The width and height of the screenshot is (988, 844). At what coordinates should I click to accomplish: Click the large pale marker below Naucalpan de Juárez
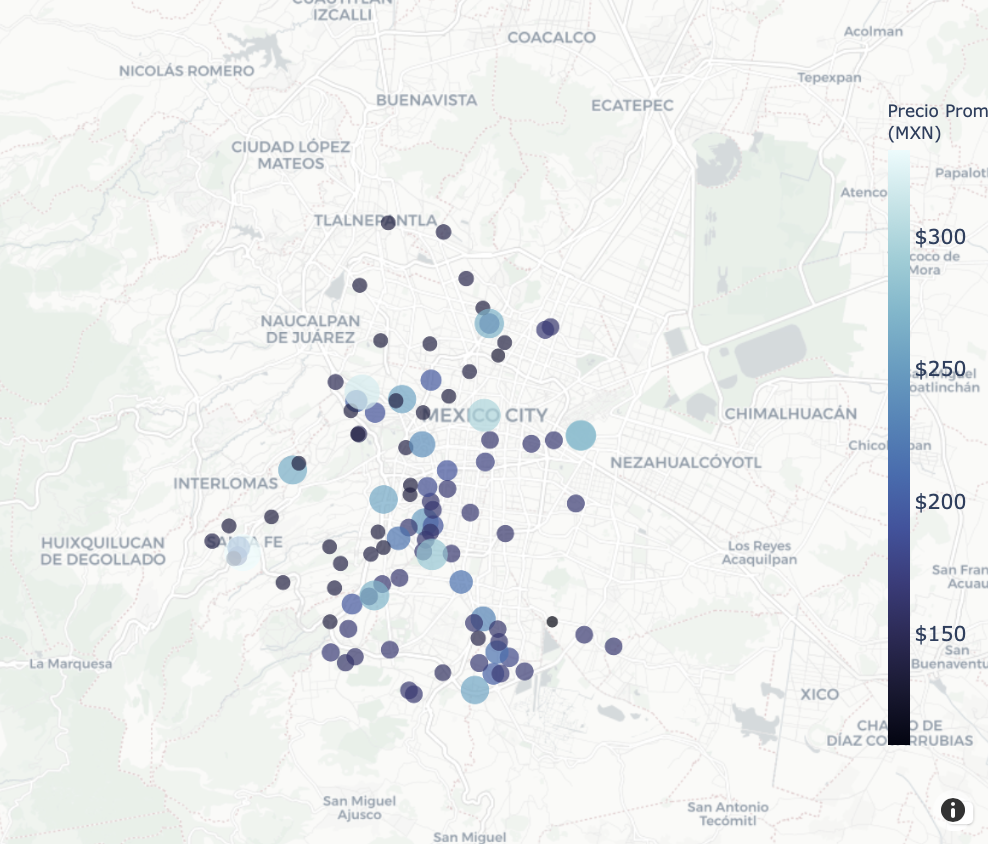361,393
